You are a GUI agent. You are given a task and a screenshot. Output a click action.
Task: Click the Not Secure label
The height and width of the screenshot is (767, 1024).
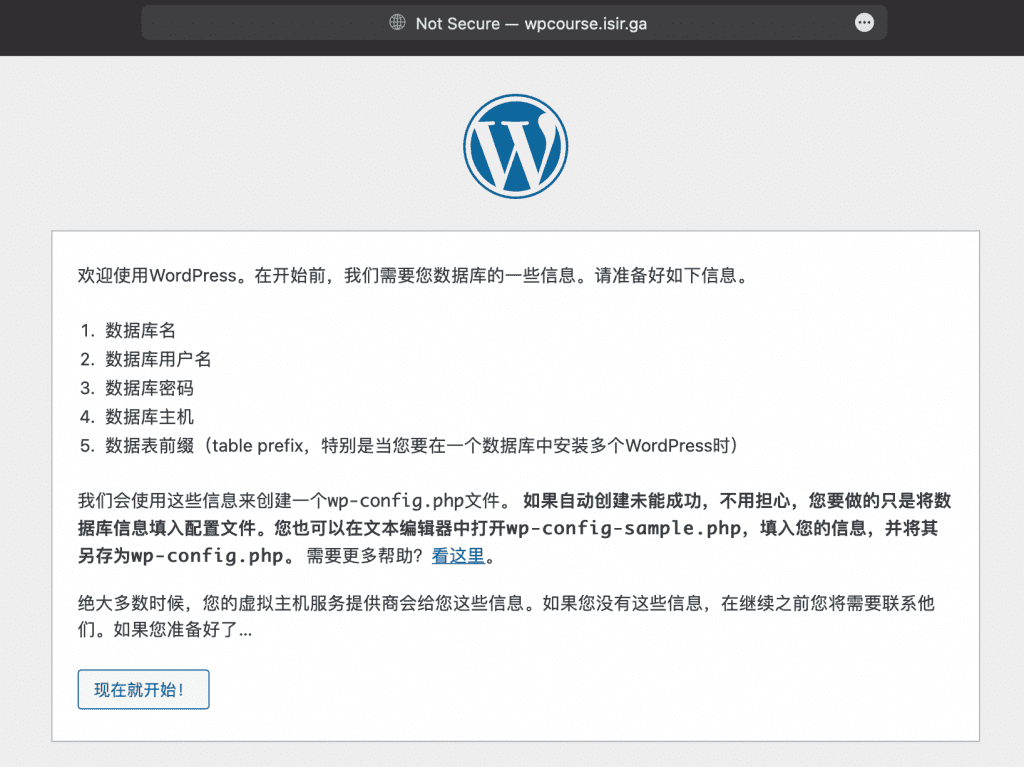pos(458,24)
